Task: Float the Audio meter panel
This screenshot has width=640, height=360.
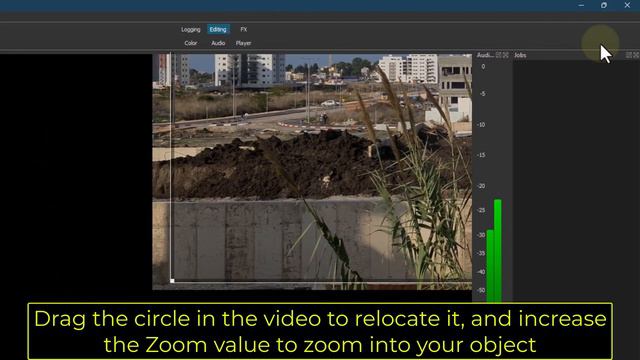Action: coord(498,55)
